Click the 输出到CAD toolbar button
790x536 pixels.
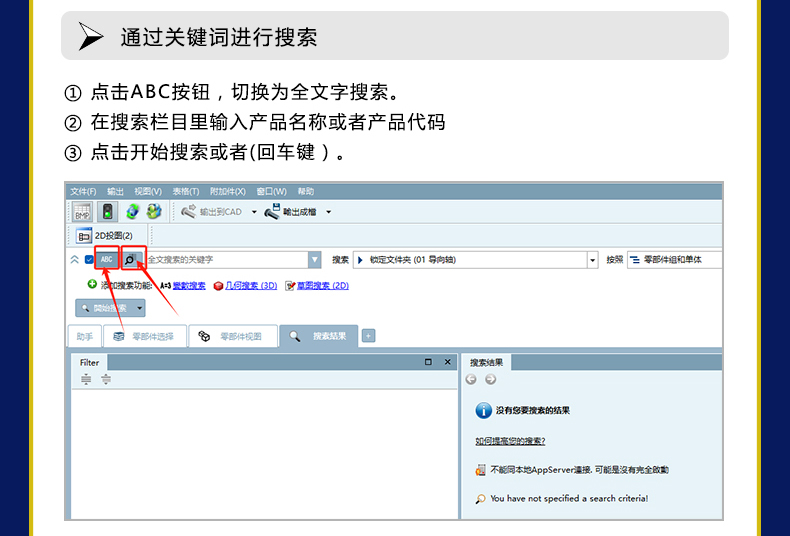tap(212, 212)
